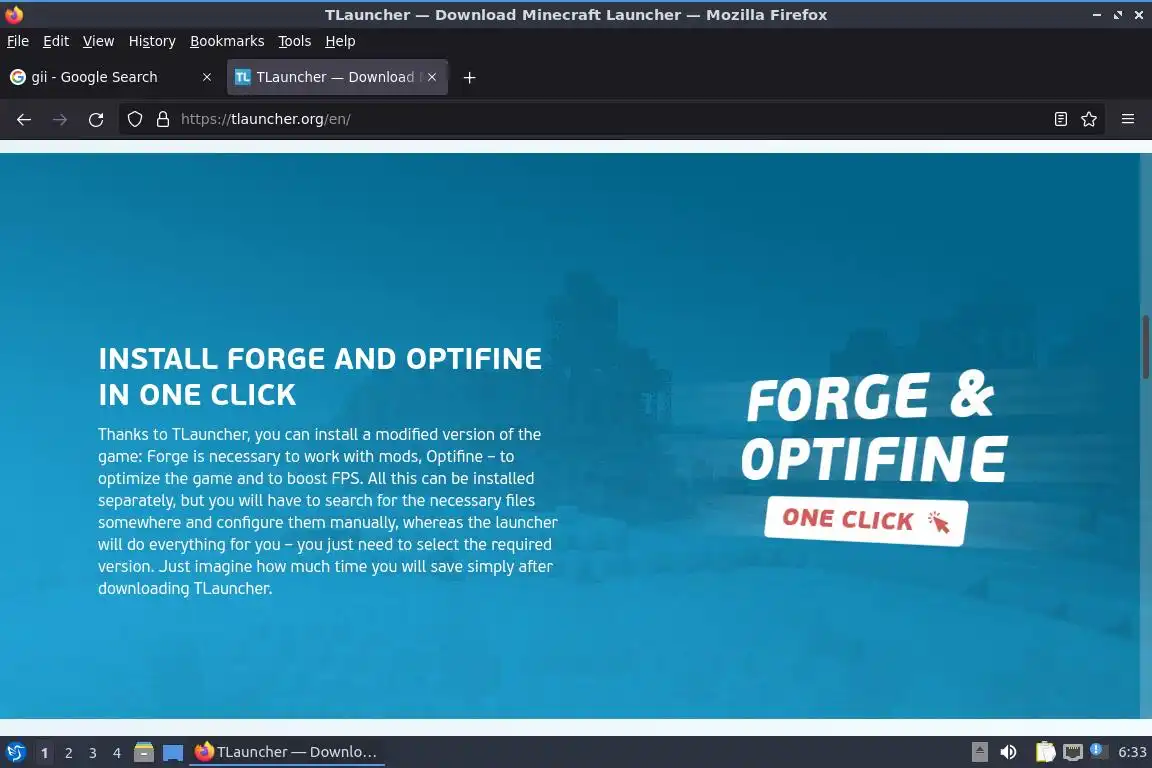Viewport: 1152px width, 768px height.
Task: Open tracking protection shield icon
Action: 134,119
